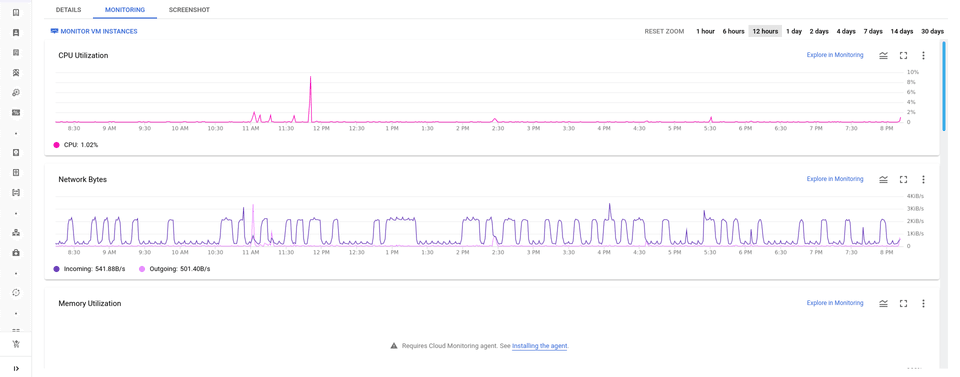Explore Memory Utilization in Monitoring

pyautogui.click(x=835, y=303)
